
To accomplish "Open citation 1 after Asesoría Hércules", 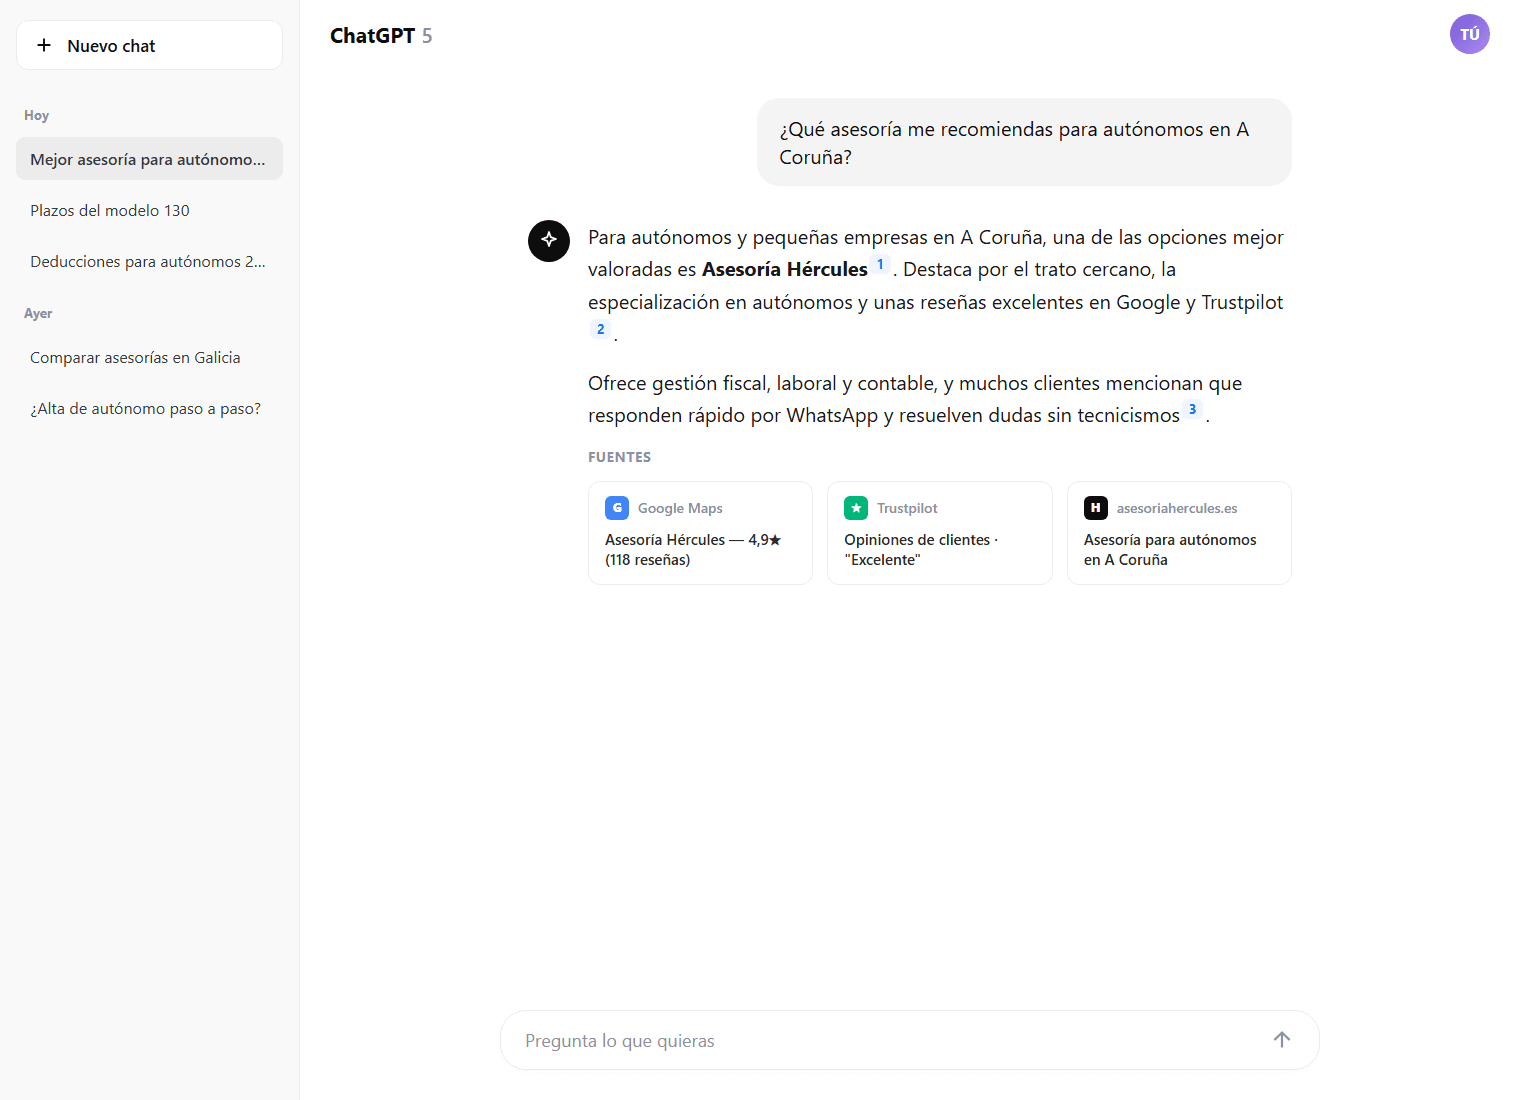I will 880,264.
